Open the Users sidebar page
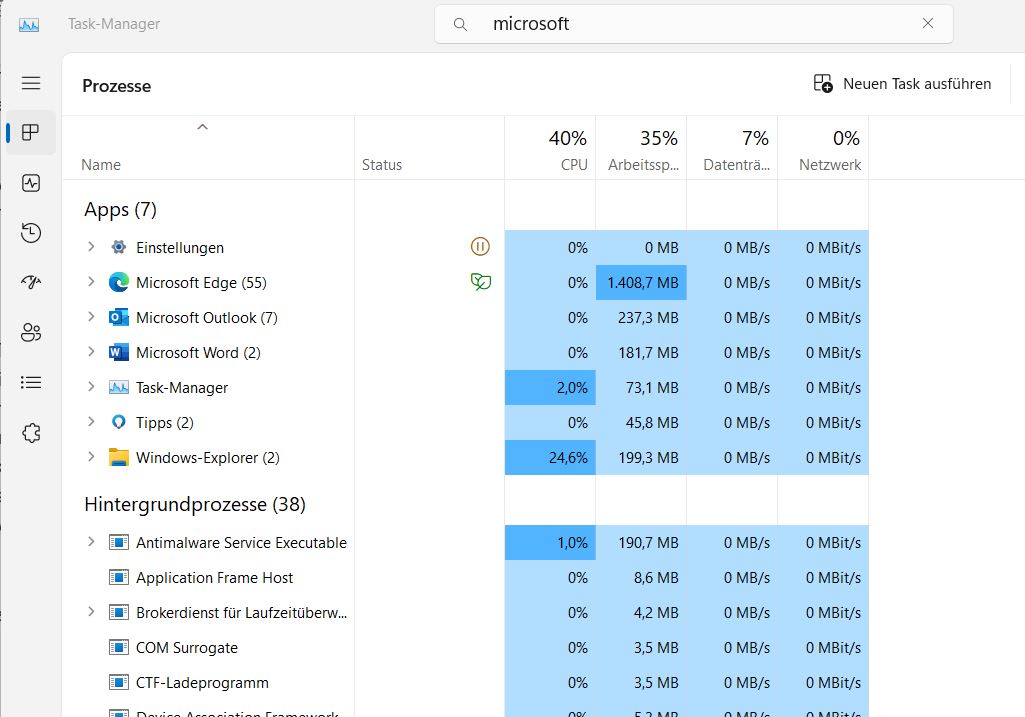This screenshot has width=1025, height=717. (x=31, y=333)
